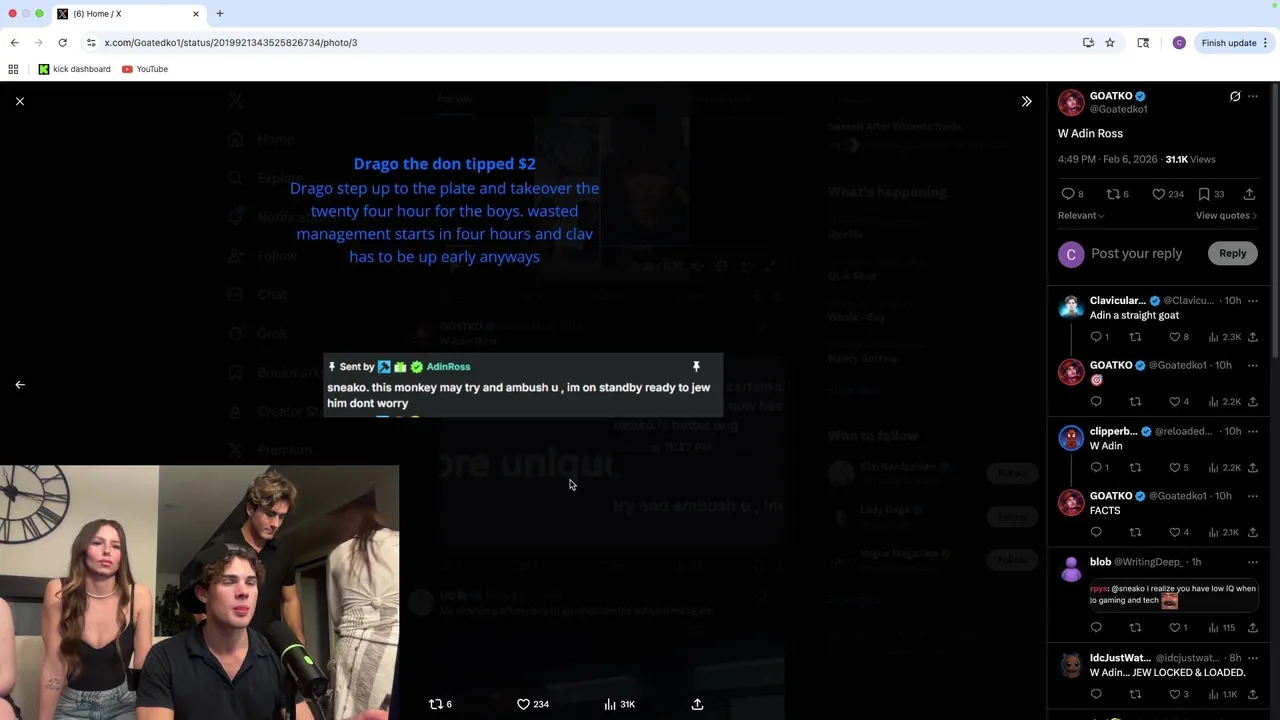This screenshot has width=1280, height=720.
Task: Bookmark this page with the star icon
Action: [x=1110, y=43]
